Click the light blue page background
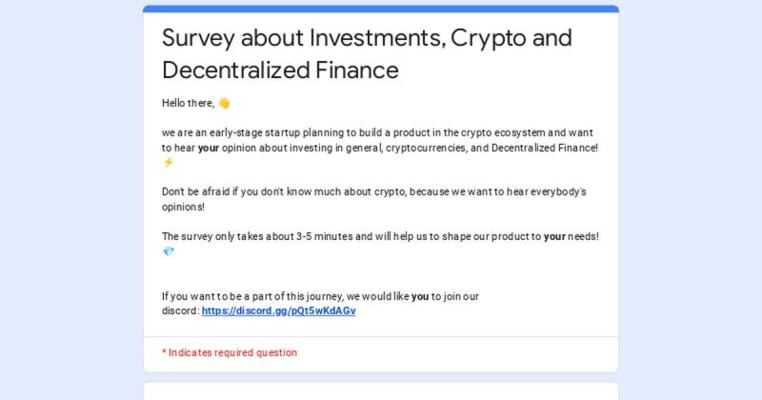The height and width of the screenshot is (400, 762). pos(70,200)
